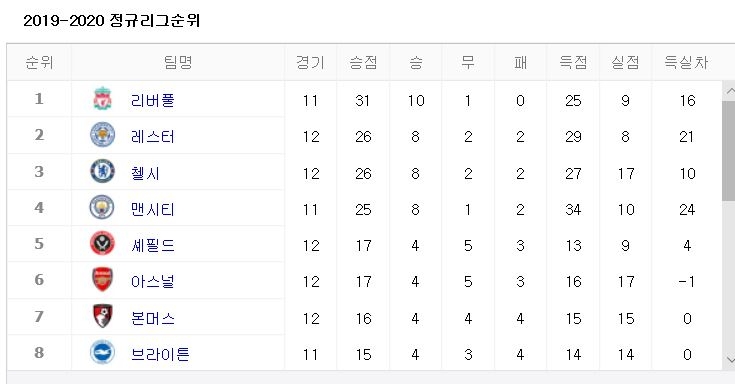Open the 아스널 team link
The image size is (735, 384).
coord(152,281)
